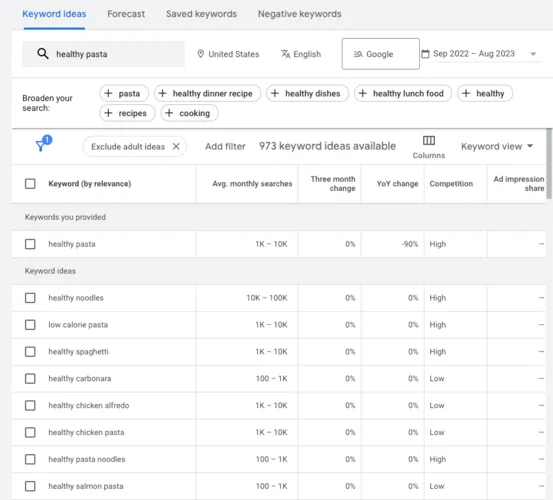The image size is (553, 500).
Task: Change the United States location setting
Action: pos(228,54)
